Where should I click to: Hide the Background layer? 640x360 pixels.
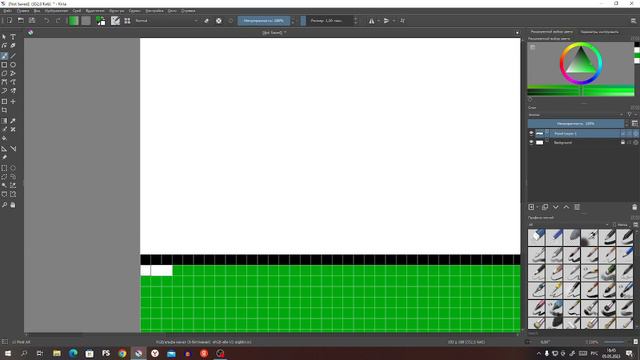click(x=531, y=142)
